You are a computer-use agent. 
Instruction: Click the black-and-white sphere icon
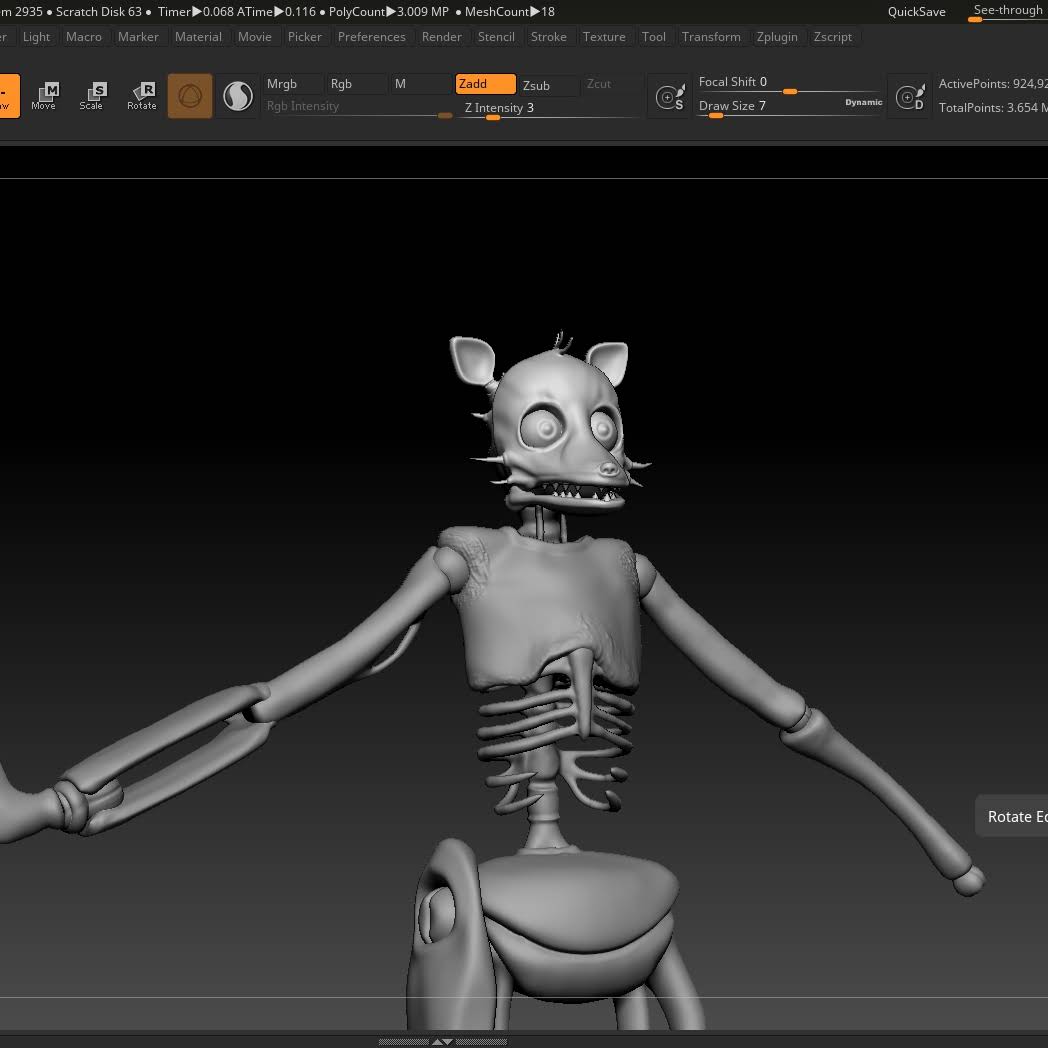[x=237, y=96]
